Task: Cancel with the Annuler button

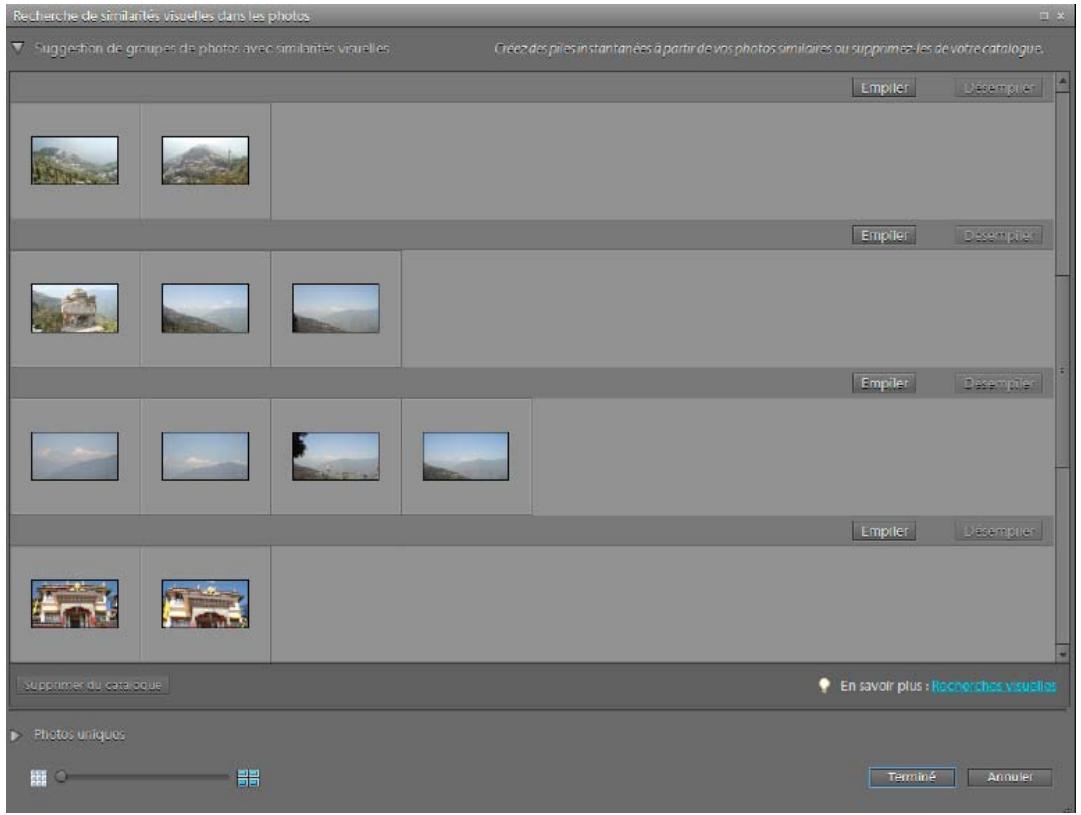Action: 1009,777
